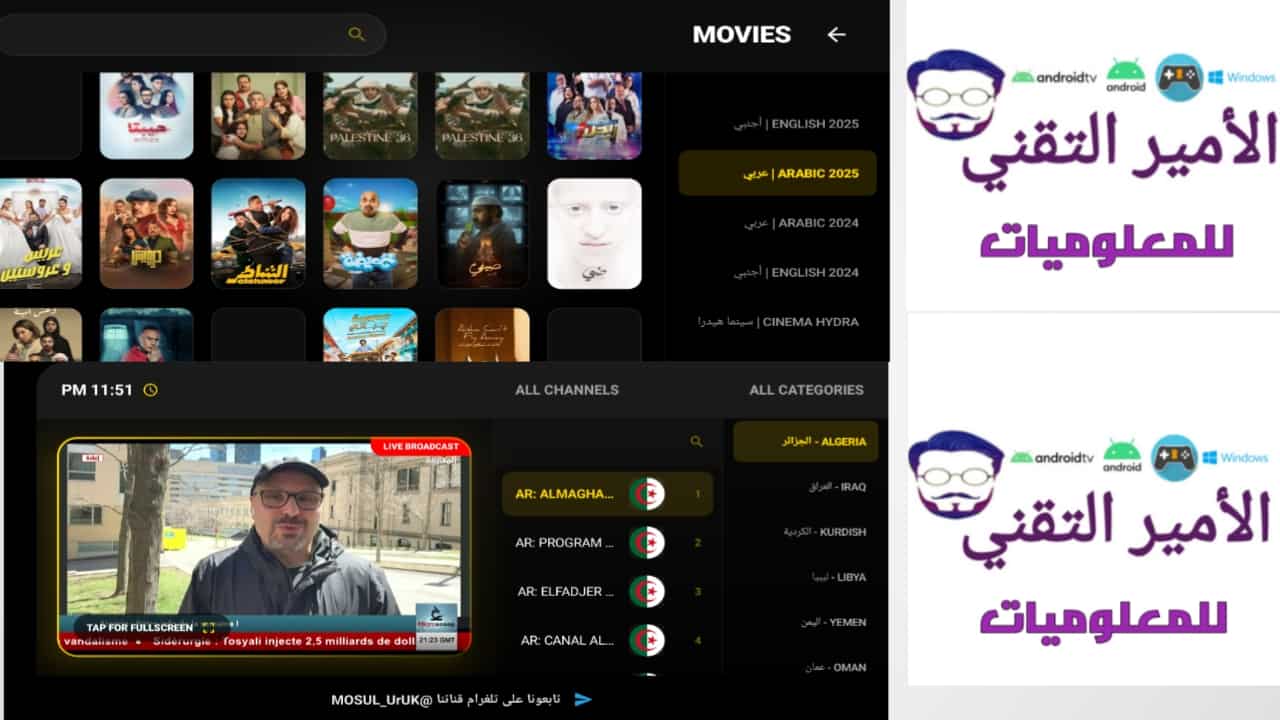Click the fullscreen expand icon on the video
The image size is (1280, 720).
208,628
